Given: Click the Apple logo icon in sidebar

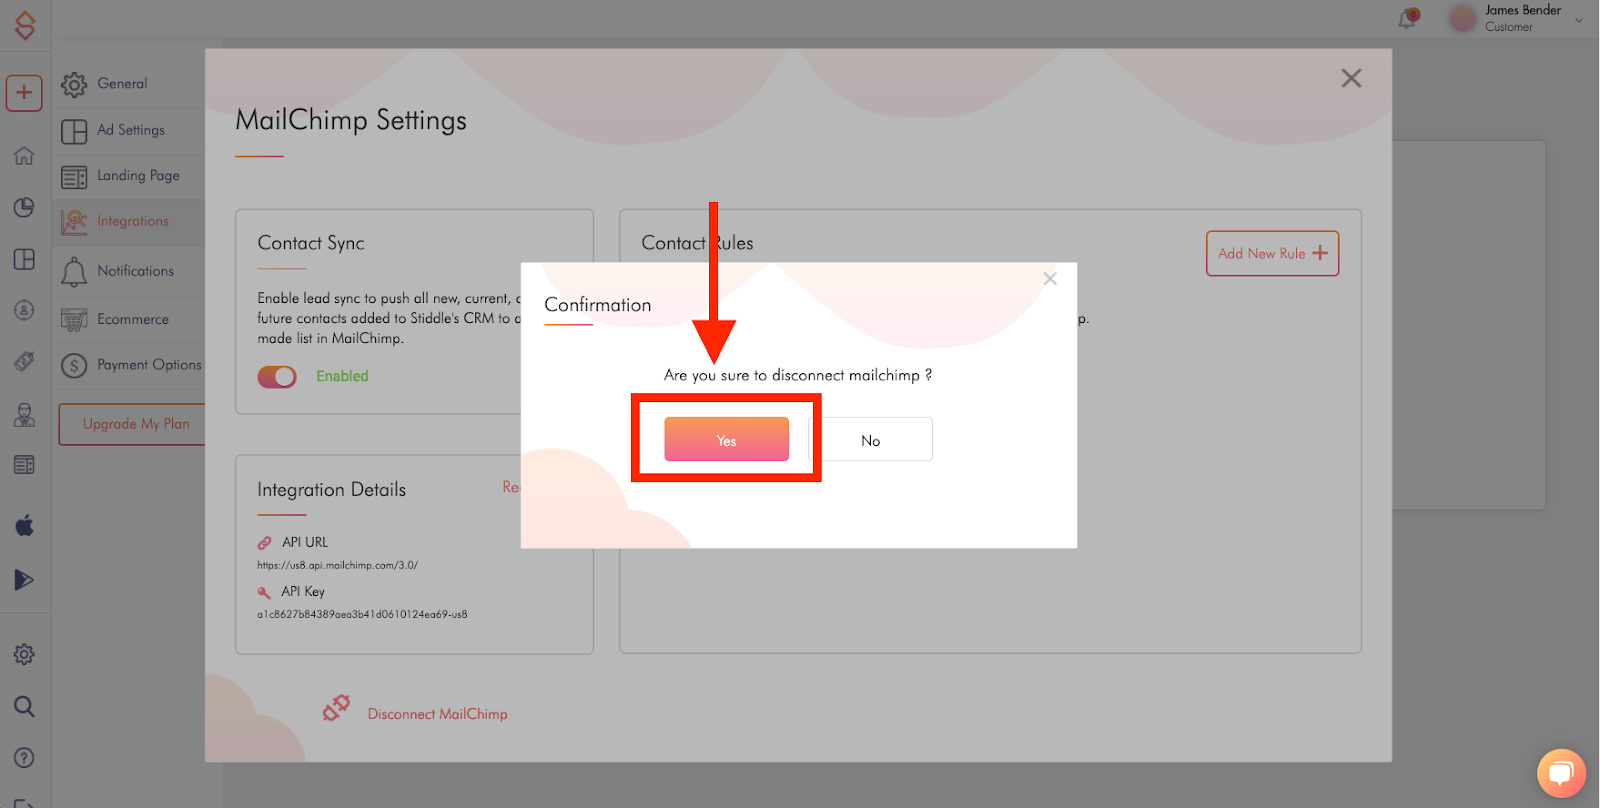Looking at the screenshot, I should (24, 524).
